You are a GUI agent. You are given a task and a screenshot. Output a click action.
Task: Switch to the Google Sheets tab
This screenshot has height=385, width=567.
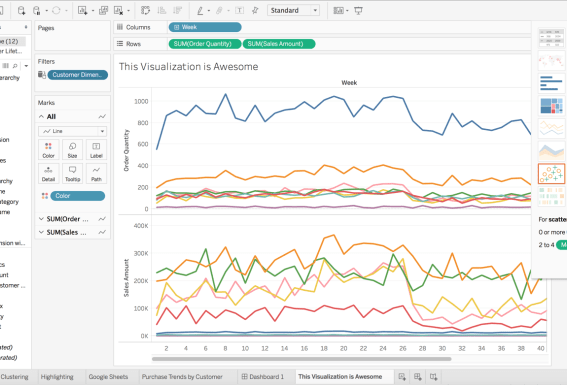coord(108,377)
